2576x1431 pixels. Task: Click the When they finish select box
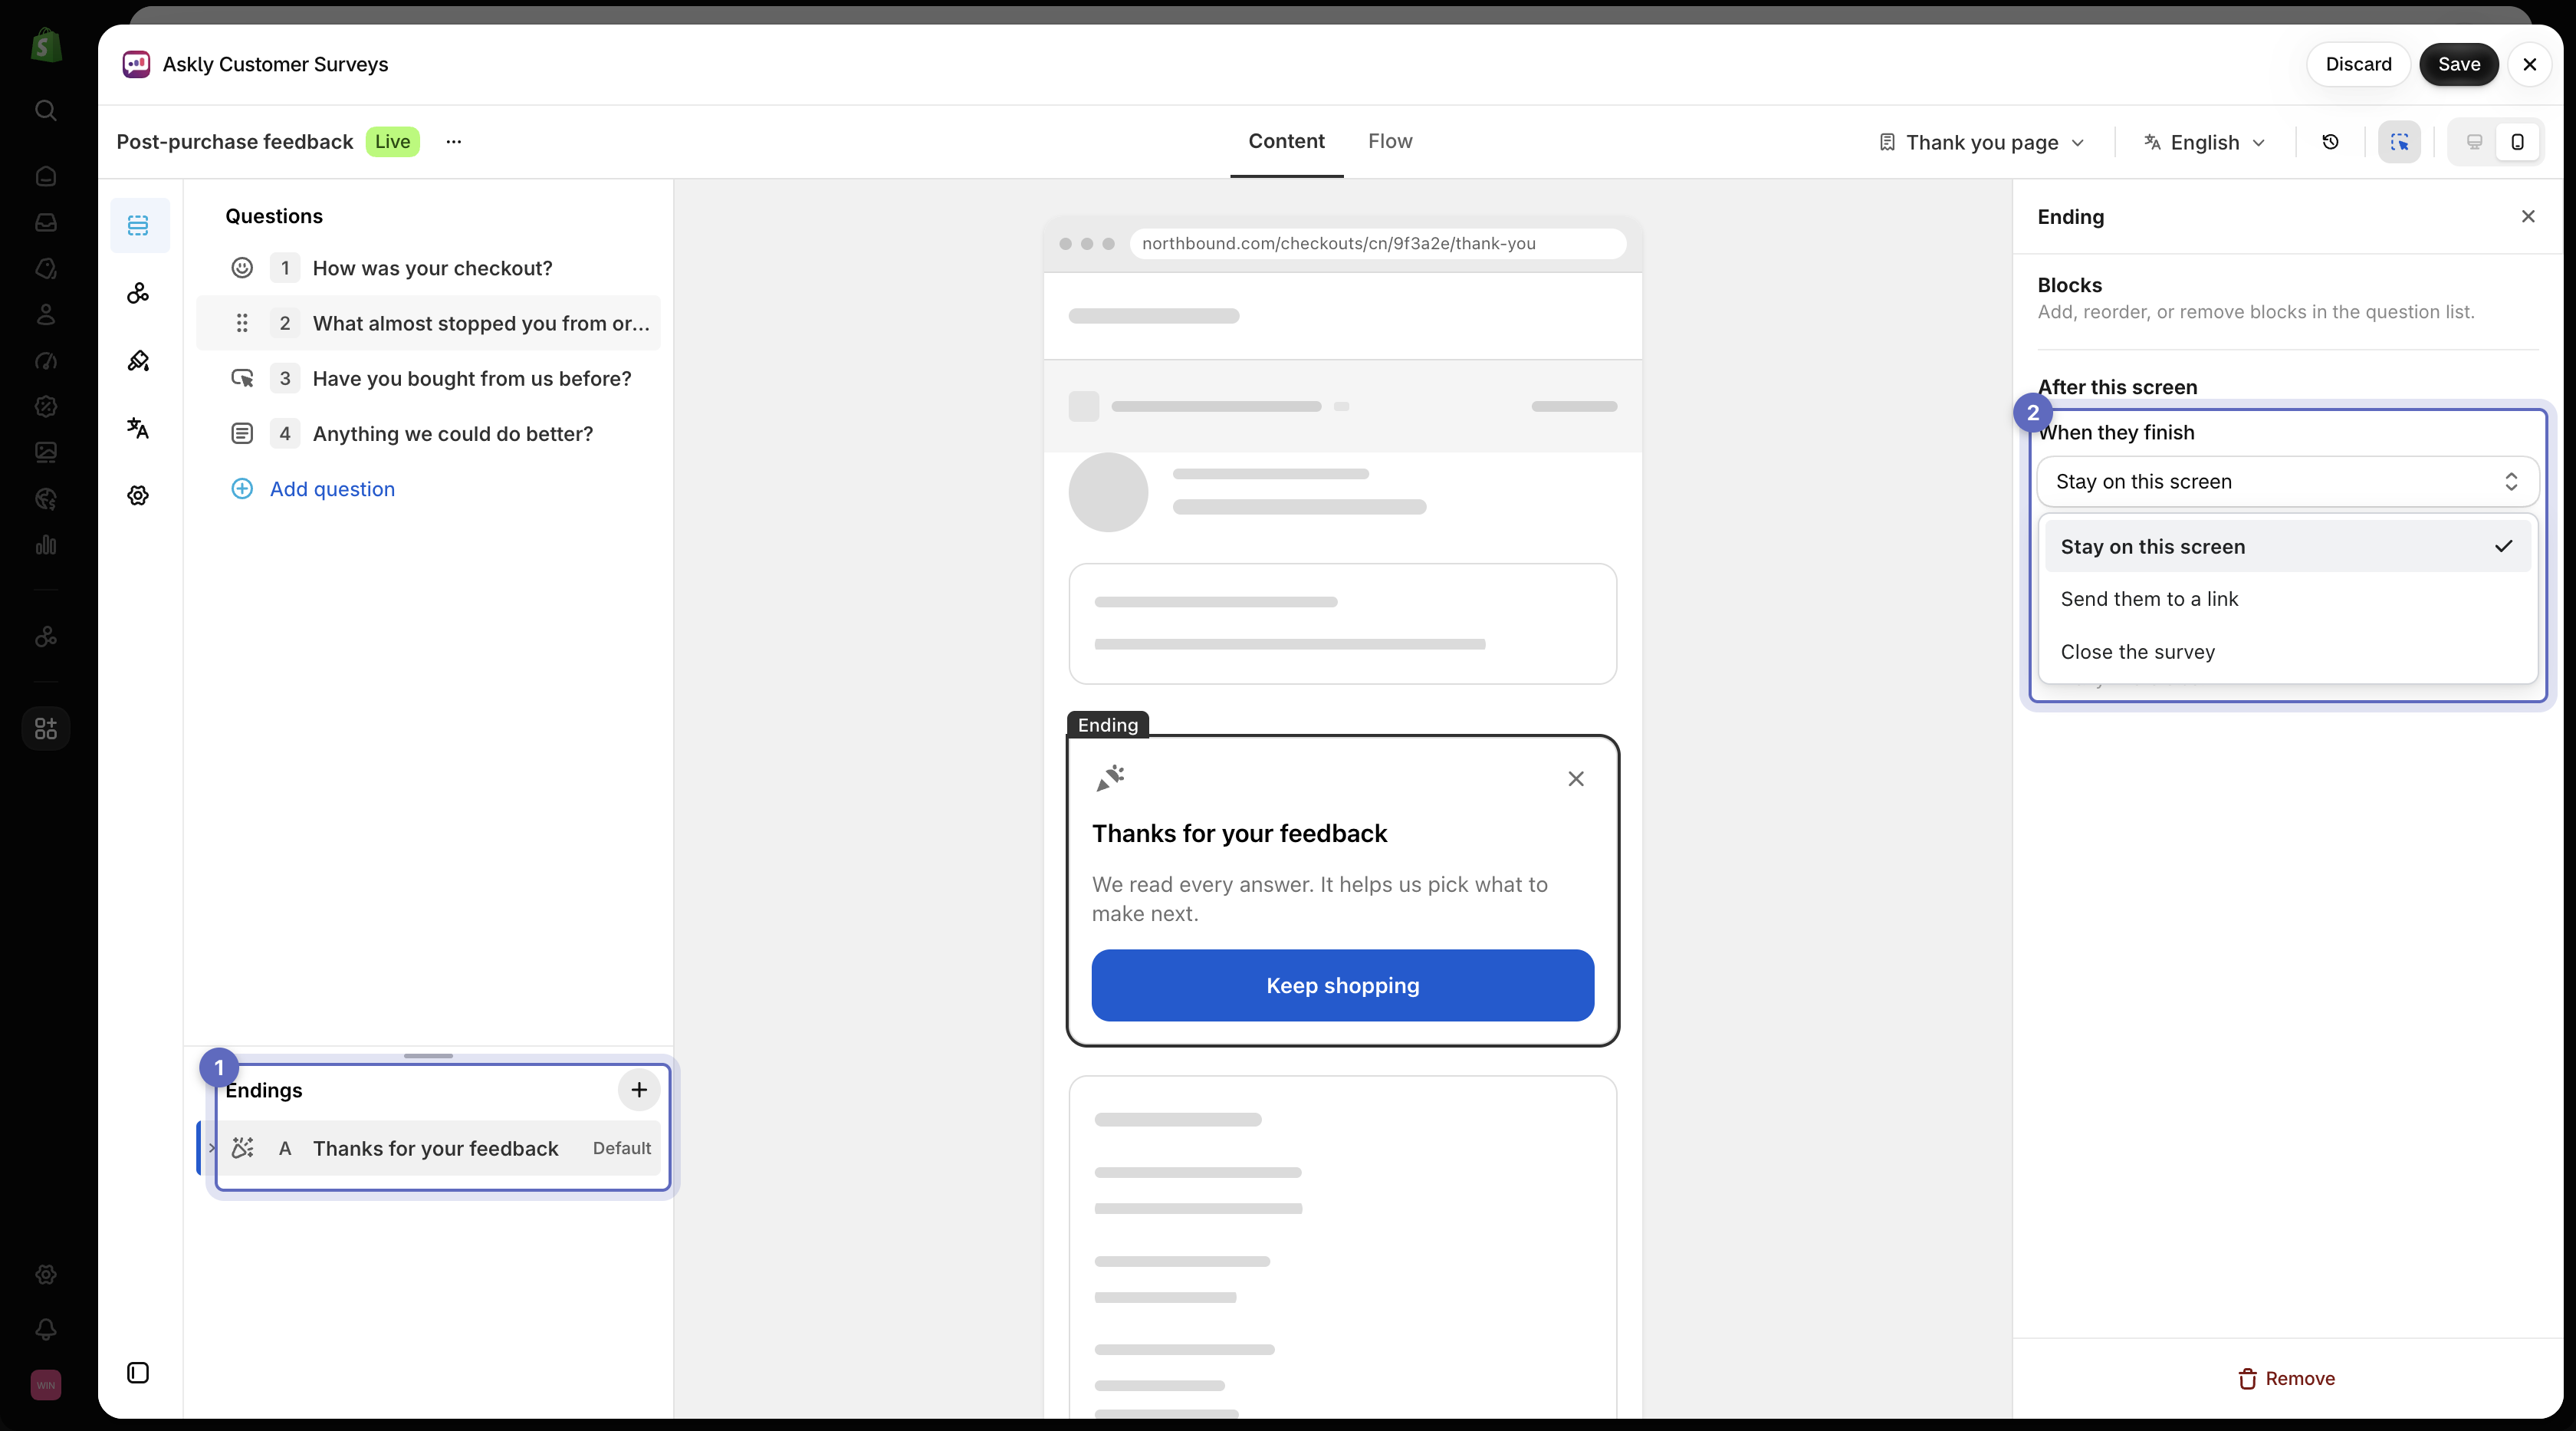[2287, 482]
